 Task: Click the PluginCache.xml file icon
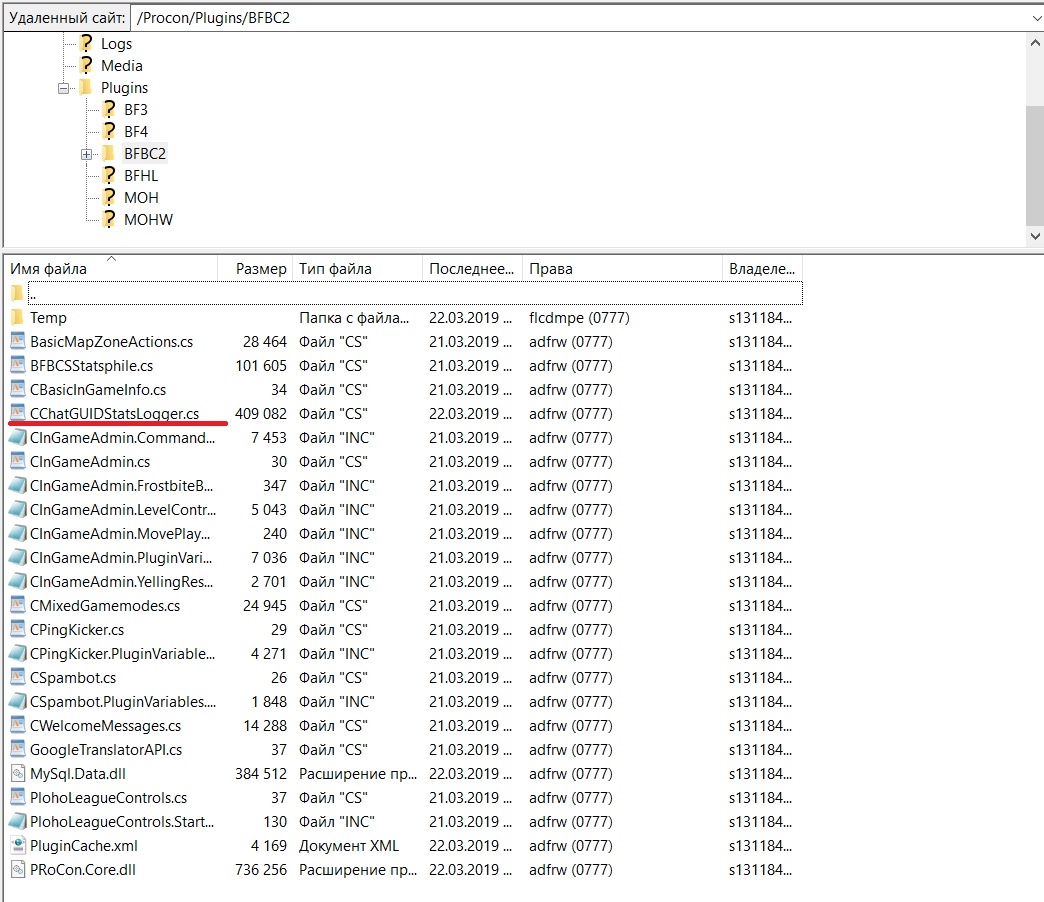(18, 845)
